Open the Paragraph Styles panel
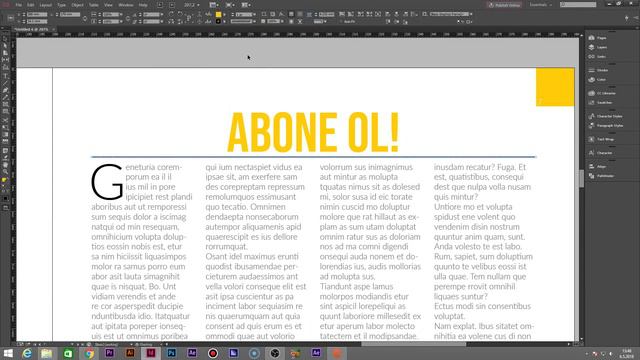Image resolution: width=640 pixels, height=360 pixels. 605,126
